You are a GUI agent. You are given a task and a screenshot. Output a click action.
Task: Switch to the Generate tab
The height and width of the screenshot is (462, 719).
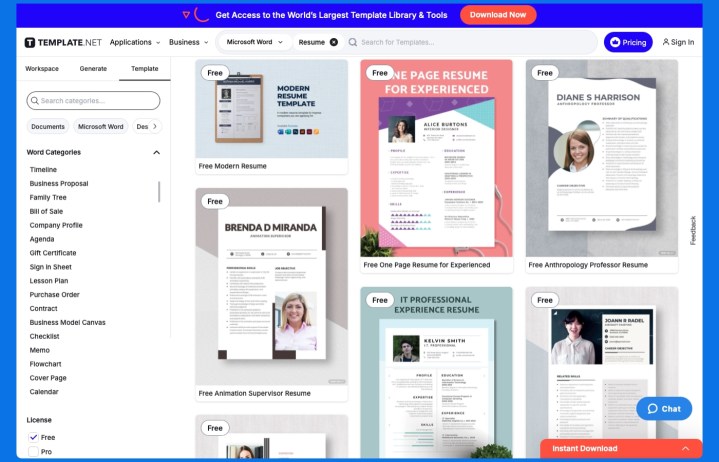(93, 69)
